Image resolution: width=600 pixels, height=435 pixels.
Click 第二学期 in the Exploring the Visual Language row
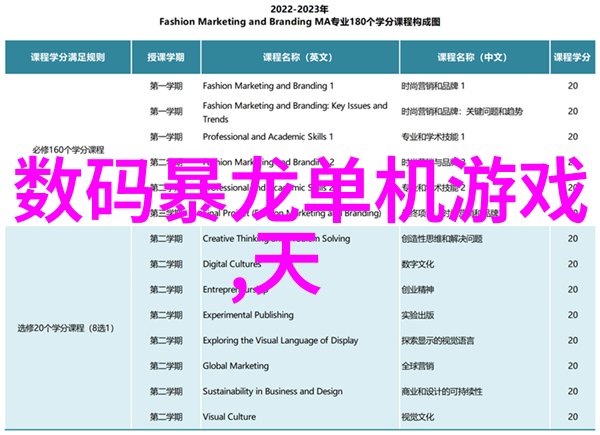point(166,341)
